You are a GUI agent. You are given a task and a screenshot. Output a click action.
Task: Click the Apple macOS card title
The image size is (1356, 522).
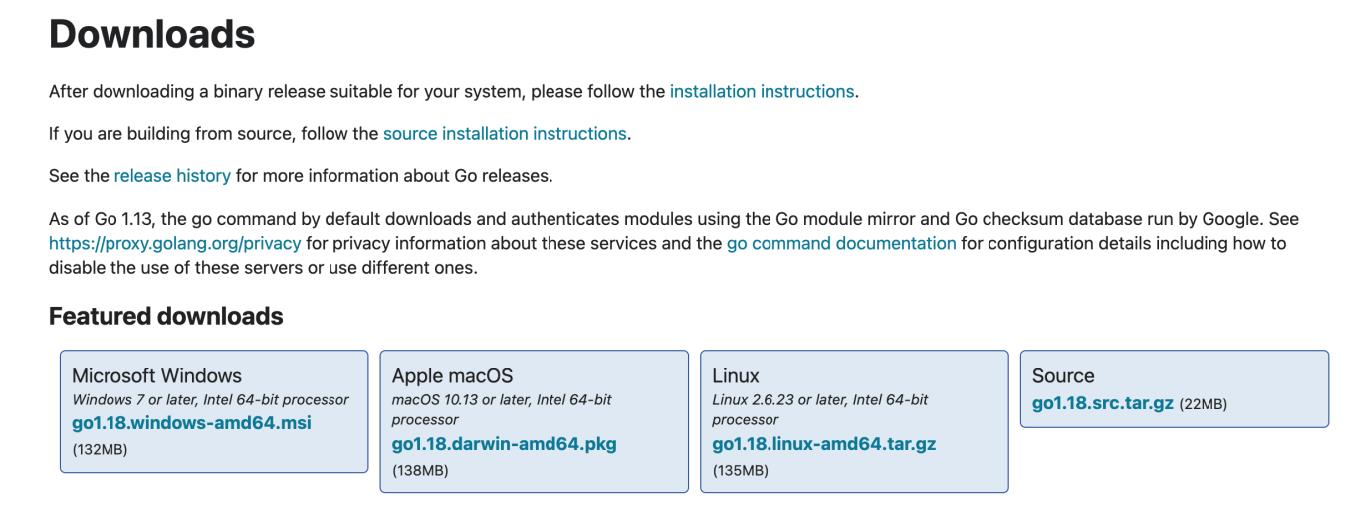tap(452, 376)
